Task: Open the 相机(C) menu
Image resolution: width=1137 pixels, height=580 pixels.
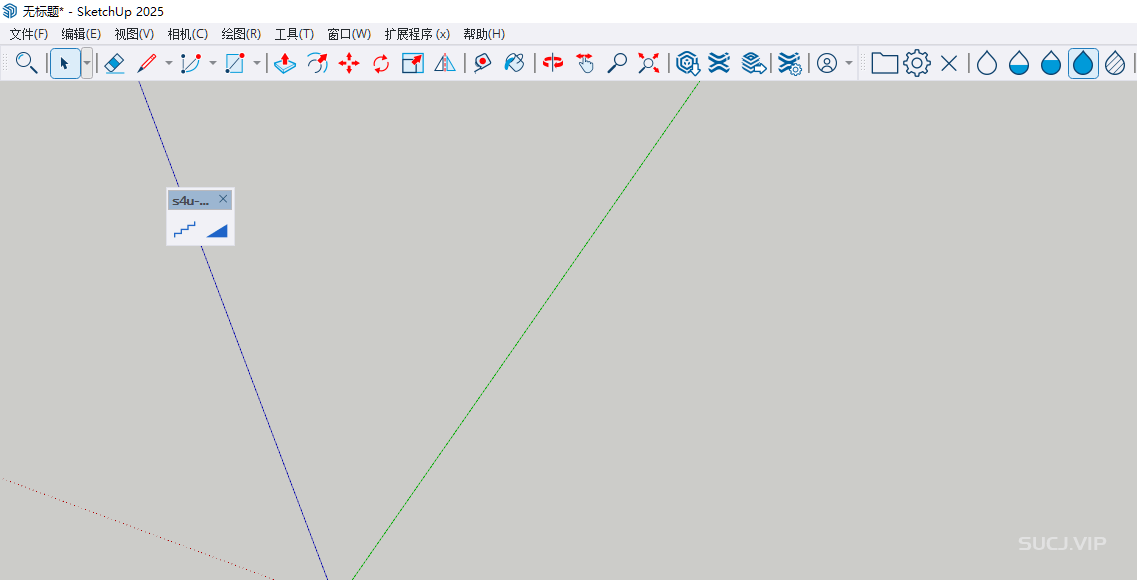Action: point(188,34)
